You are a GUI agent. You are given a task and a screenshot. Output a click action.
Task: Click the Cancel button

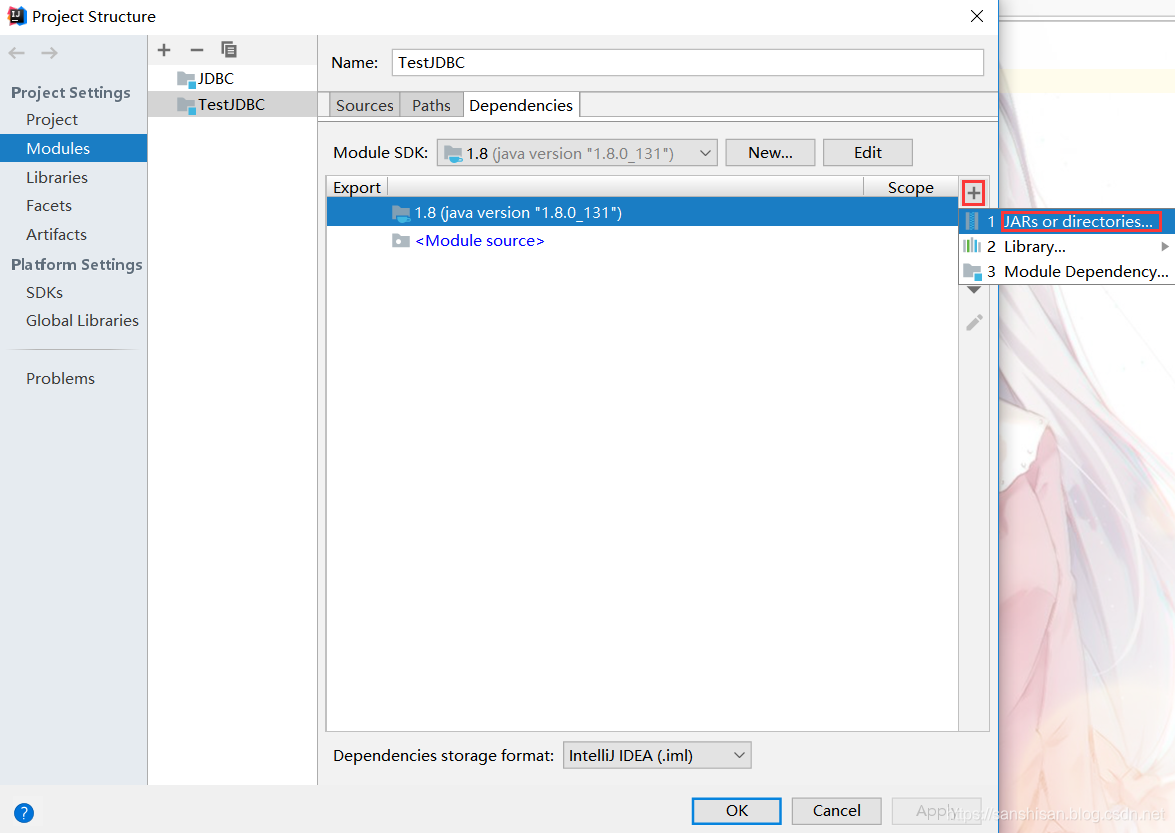point(836,811)
